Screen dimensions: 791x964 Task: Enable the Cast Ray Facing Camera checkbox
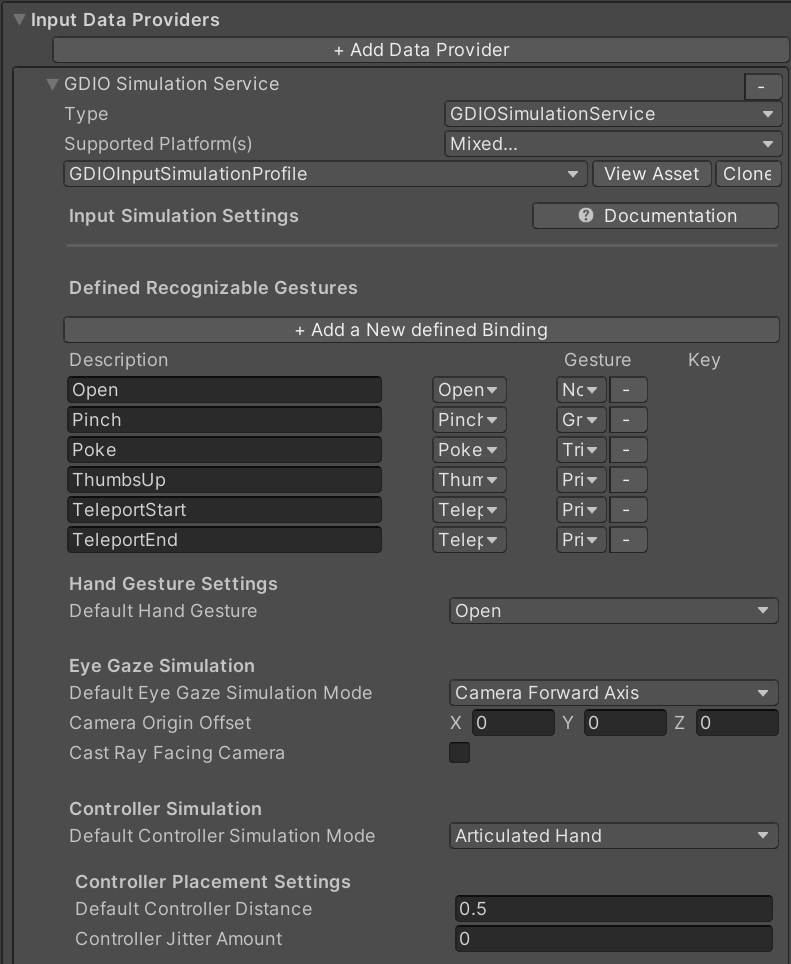pyautogui.click(x=460, y=753)
